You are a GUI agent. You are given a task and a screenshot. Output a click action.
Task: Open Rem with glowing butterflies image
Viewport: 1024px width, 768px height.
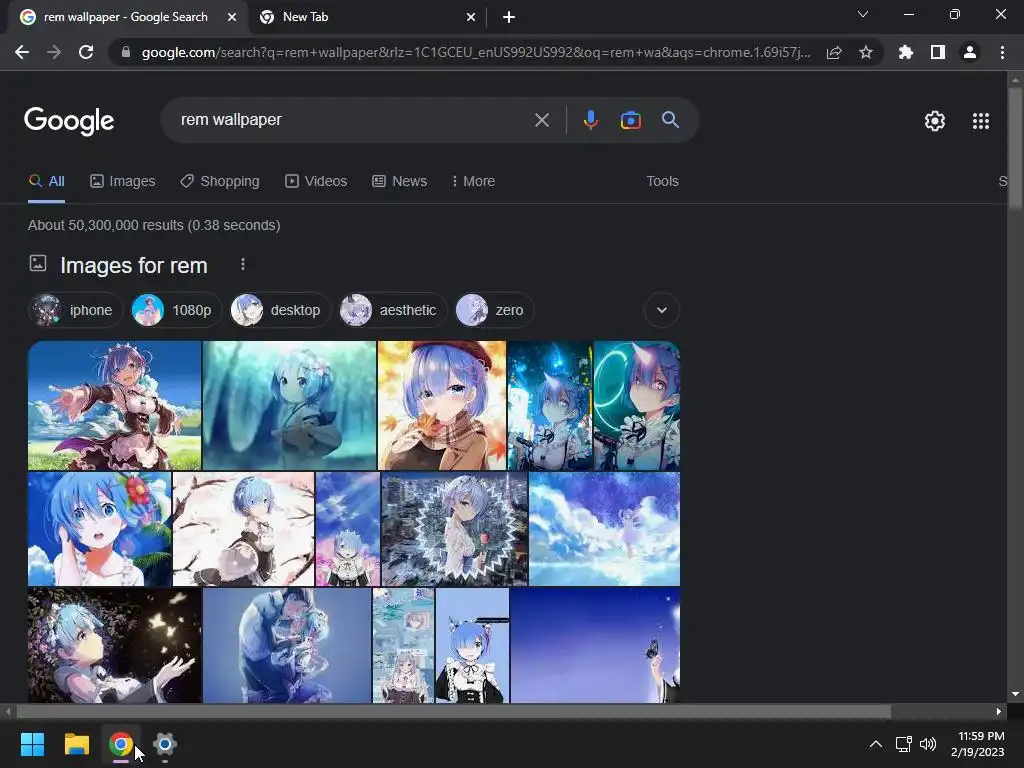(x=114, y=645)
